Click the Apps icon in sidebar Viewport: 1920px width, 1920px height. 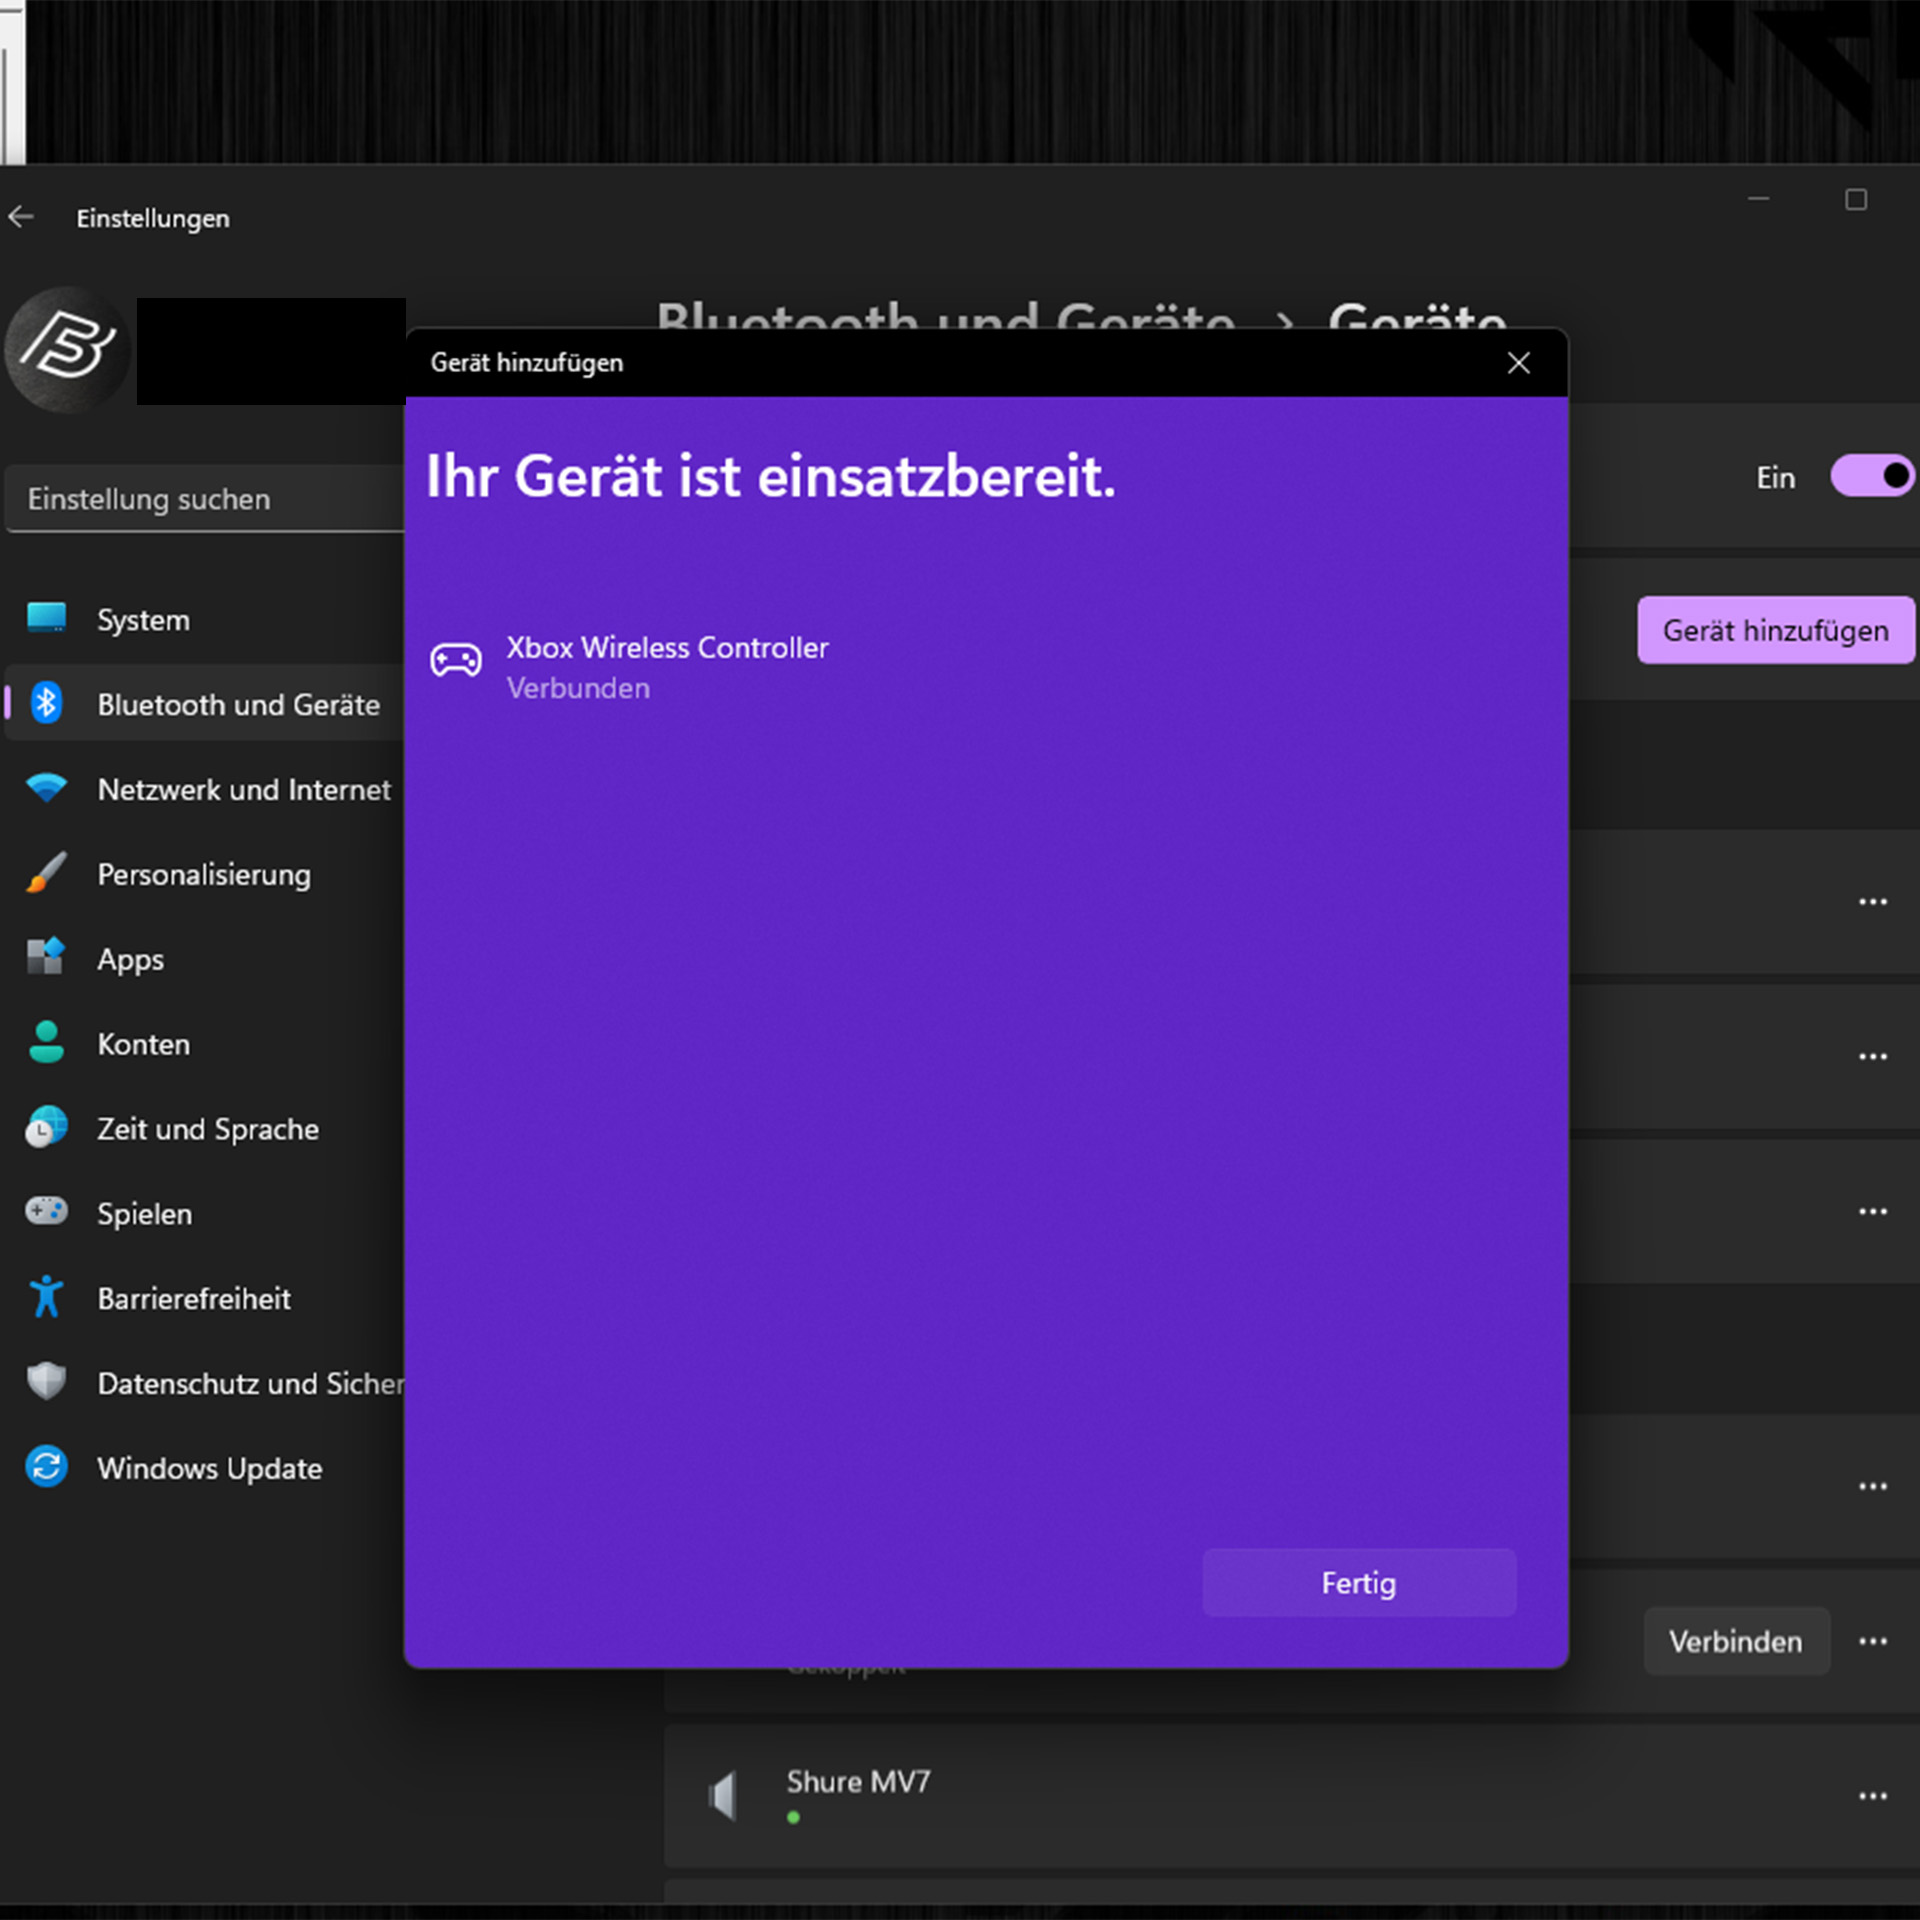(x=46, y=957)
